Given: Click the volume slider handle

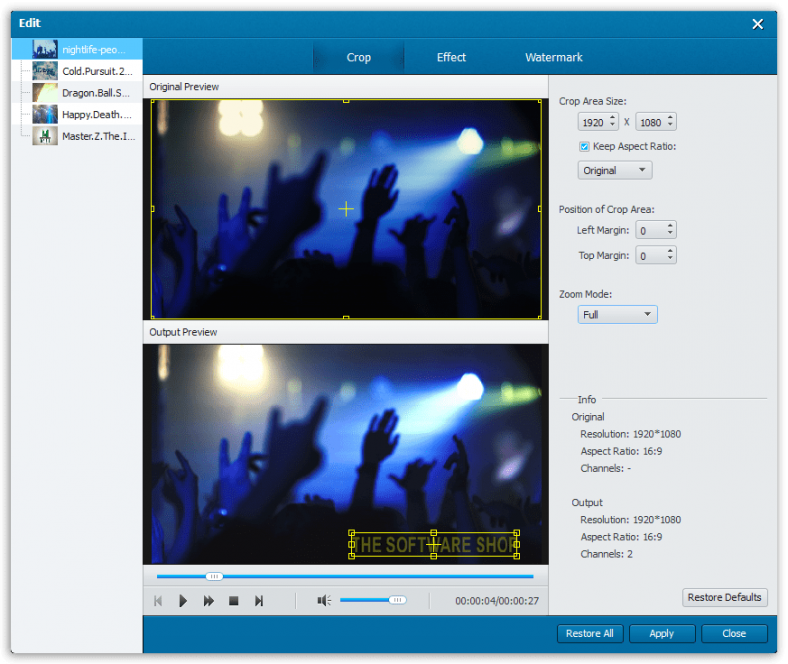Looking at the screenshot, I should pyautogui.click(x=398, y=600).
